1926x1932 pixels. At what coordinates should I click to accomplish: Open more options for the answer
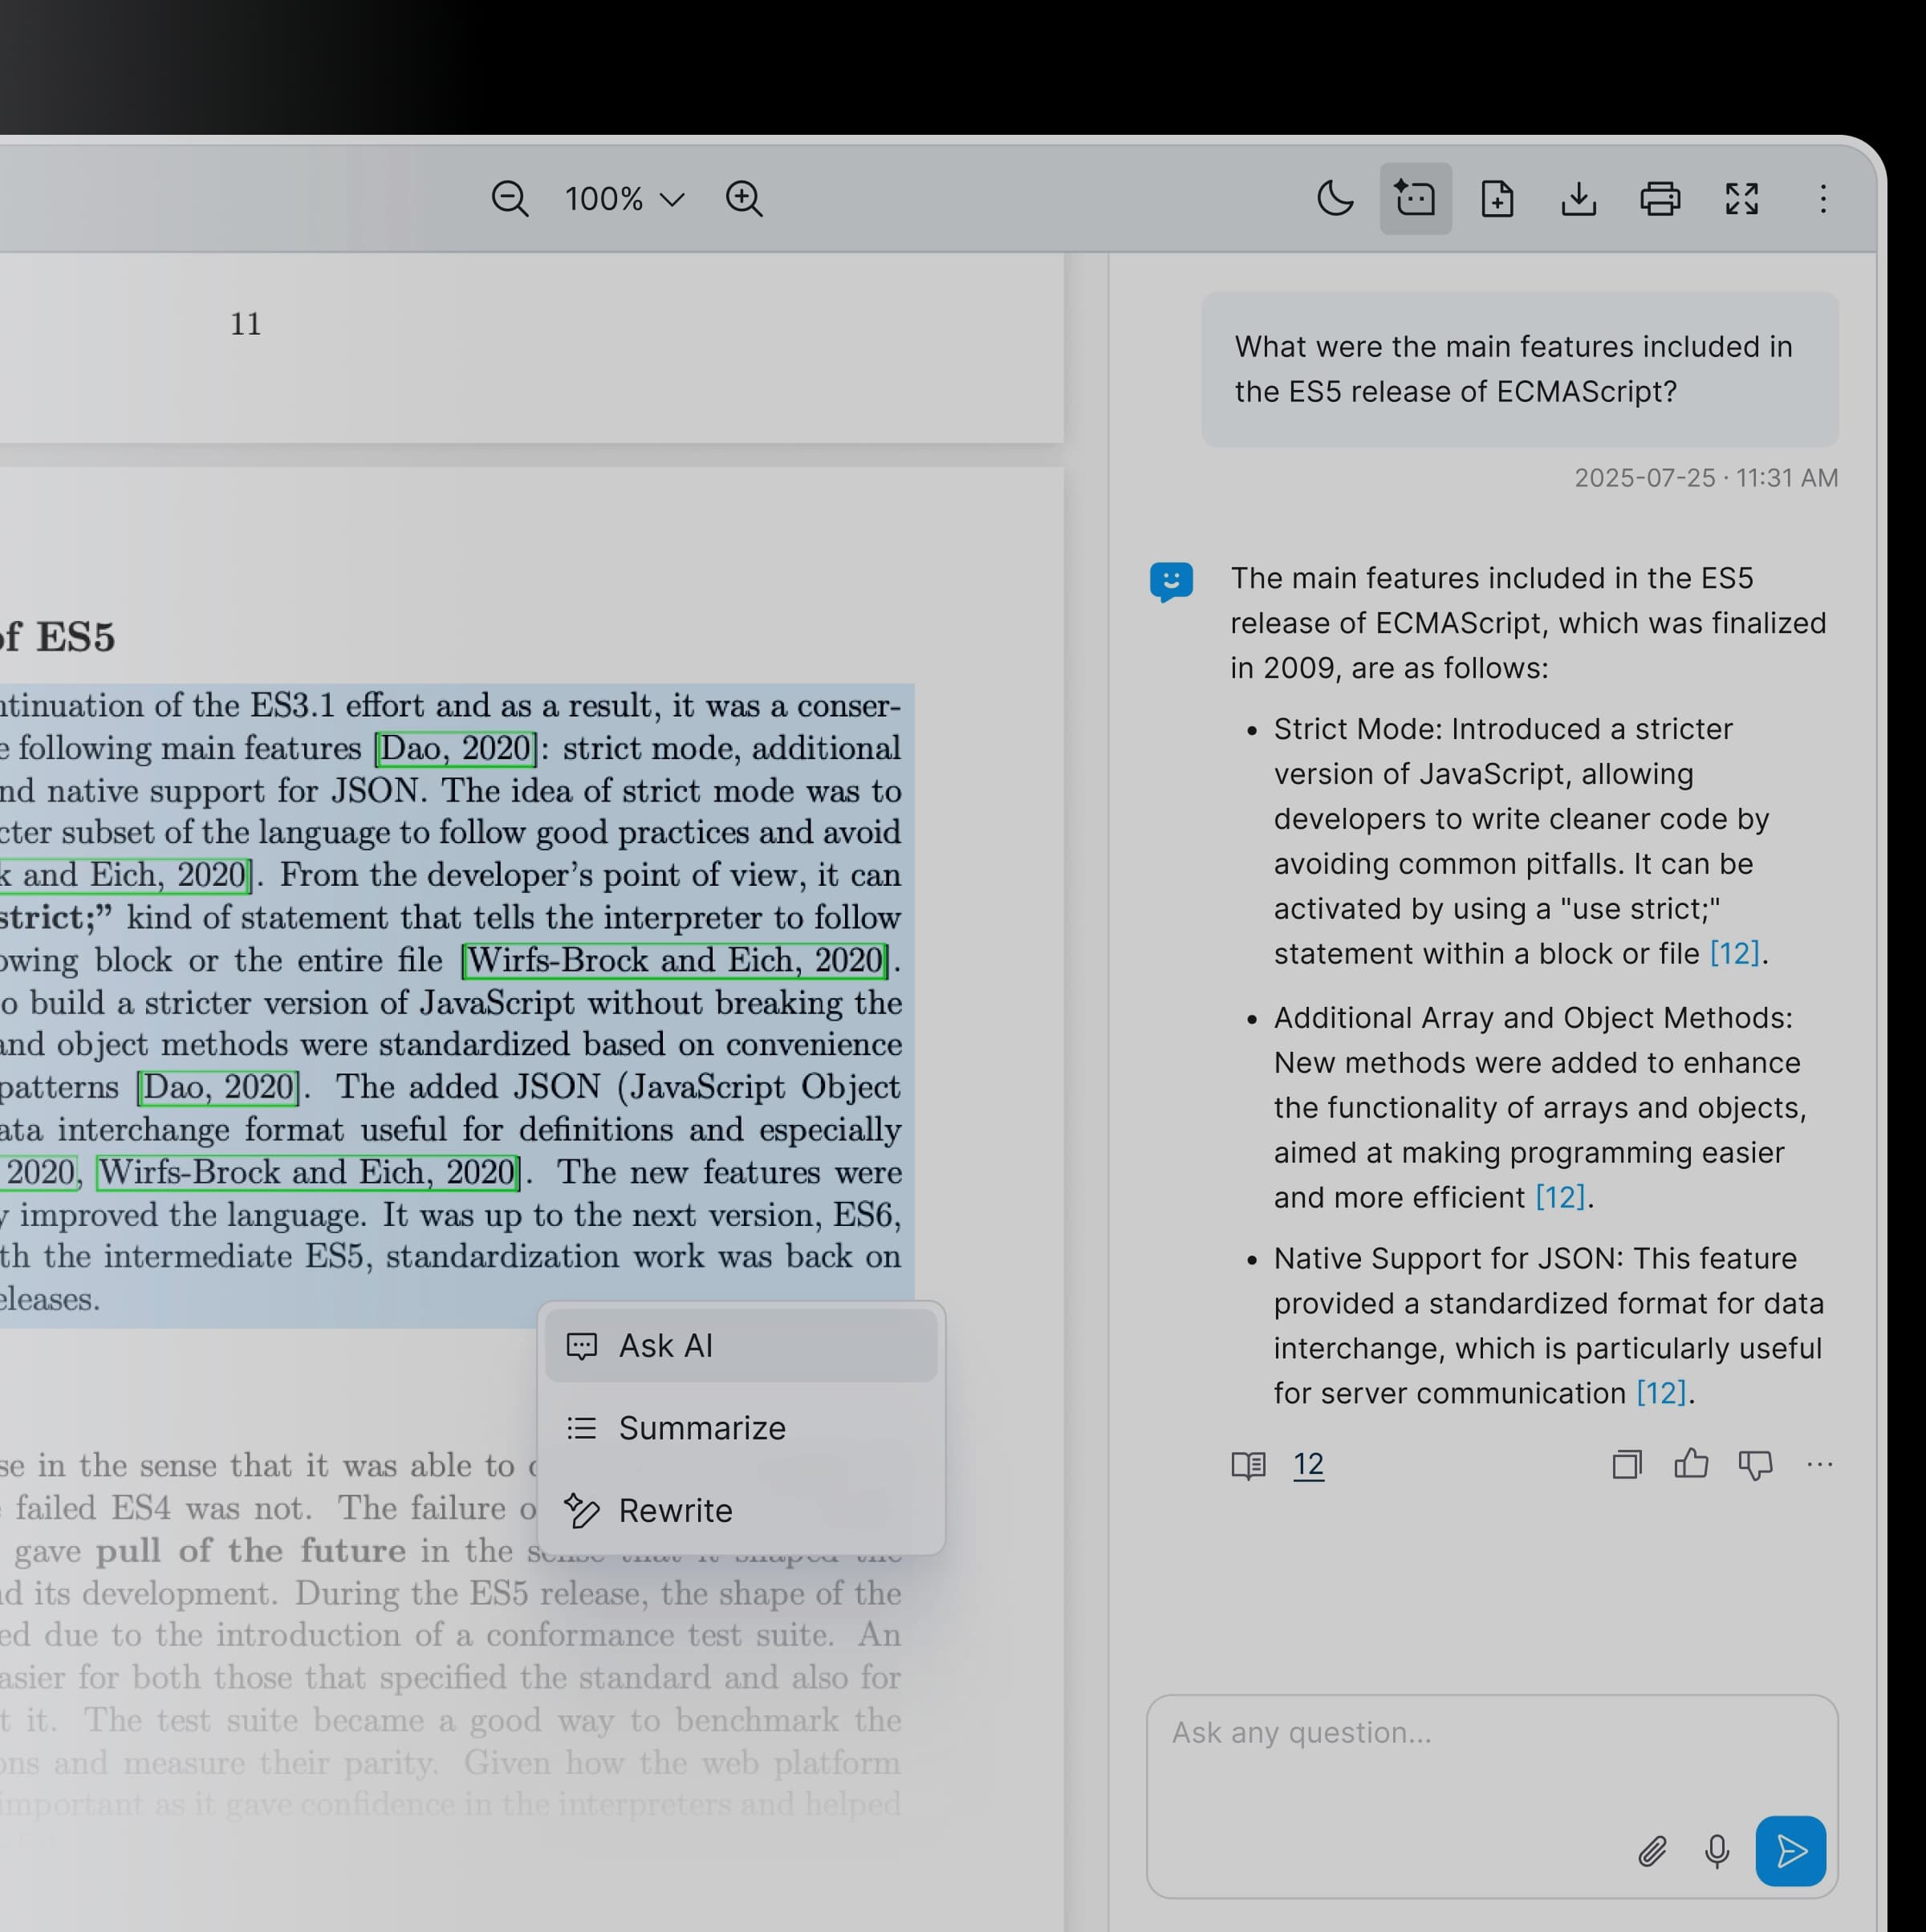[1820, 1465]
